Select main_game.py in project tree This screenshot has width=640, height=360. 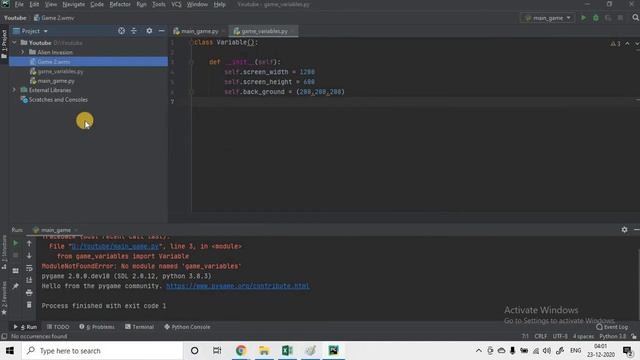(x=56, y=81)
